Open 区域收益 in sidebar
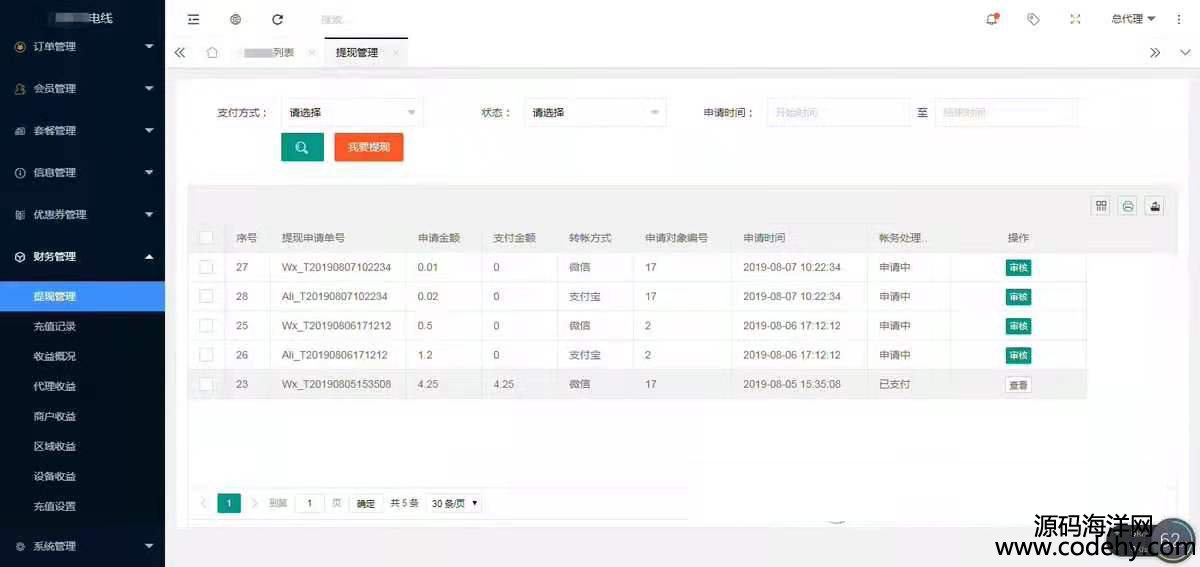This screenshot has width=1200, height=567. [82, 446]
